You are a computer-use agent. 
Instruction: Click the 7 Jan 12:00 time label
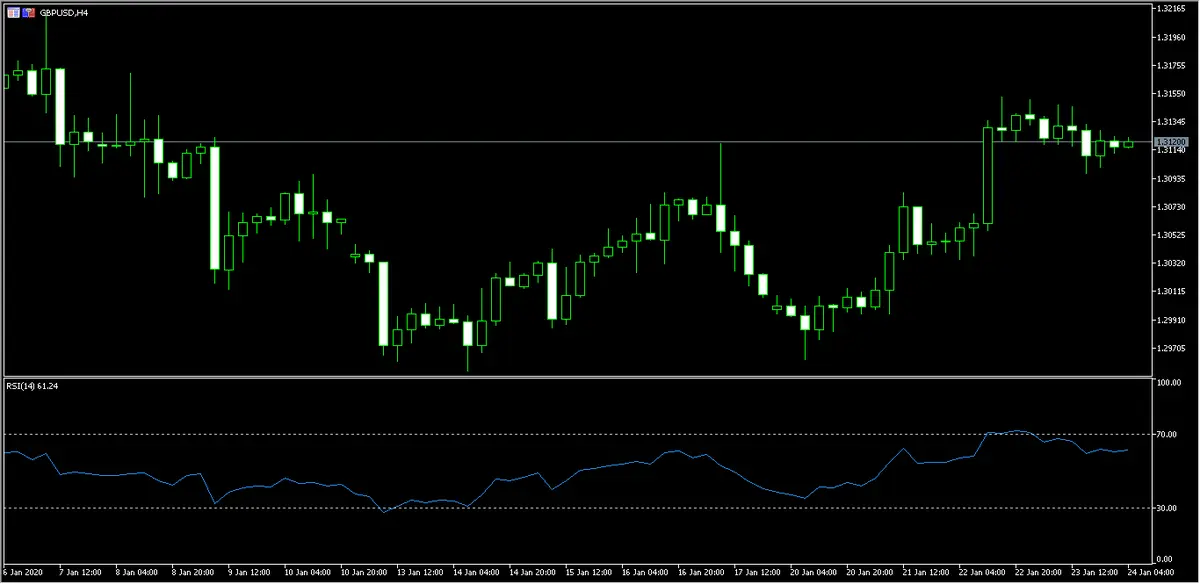[x=79, y=573]
